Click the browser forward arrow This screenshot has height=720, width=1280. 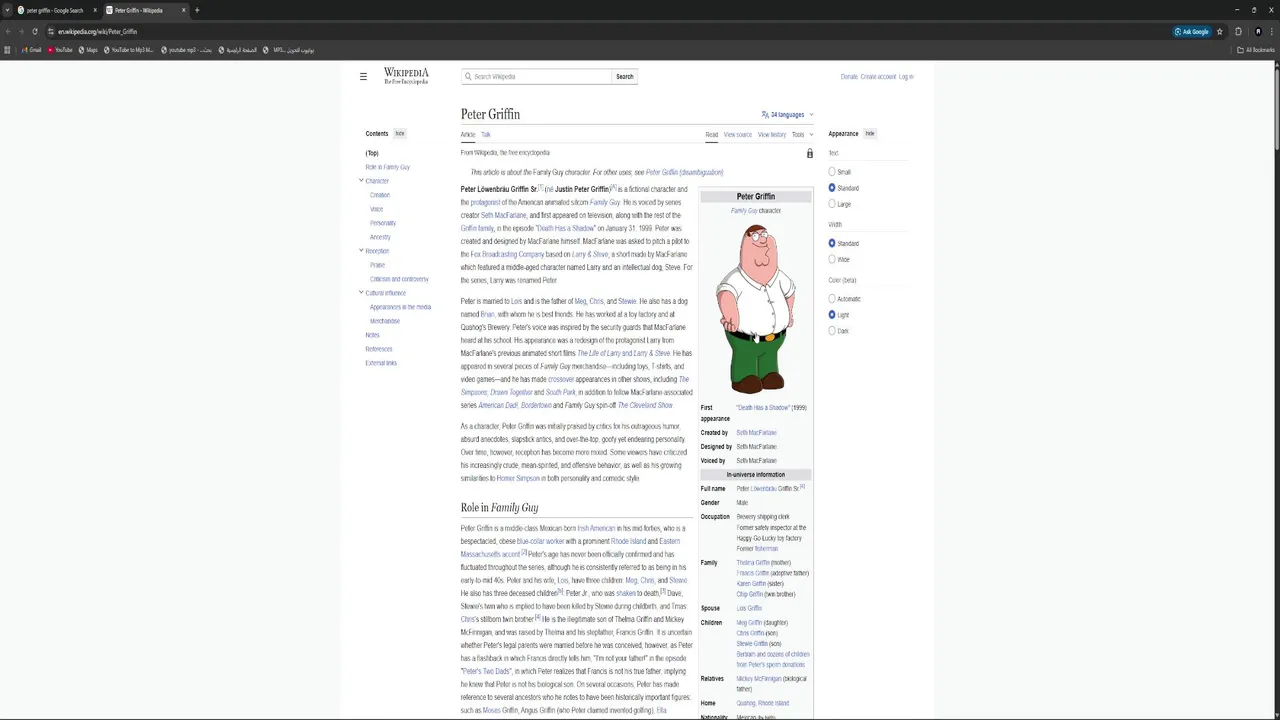click(21, 31)
